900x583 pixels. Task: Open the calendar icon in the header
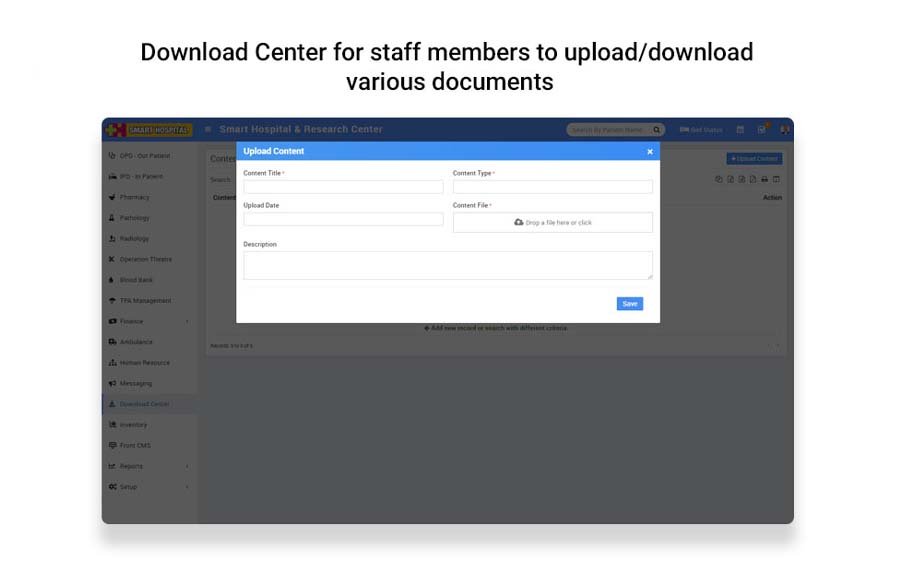click(740, 130)
